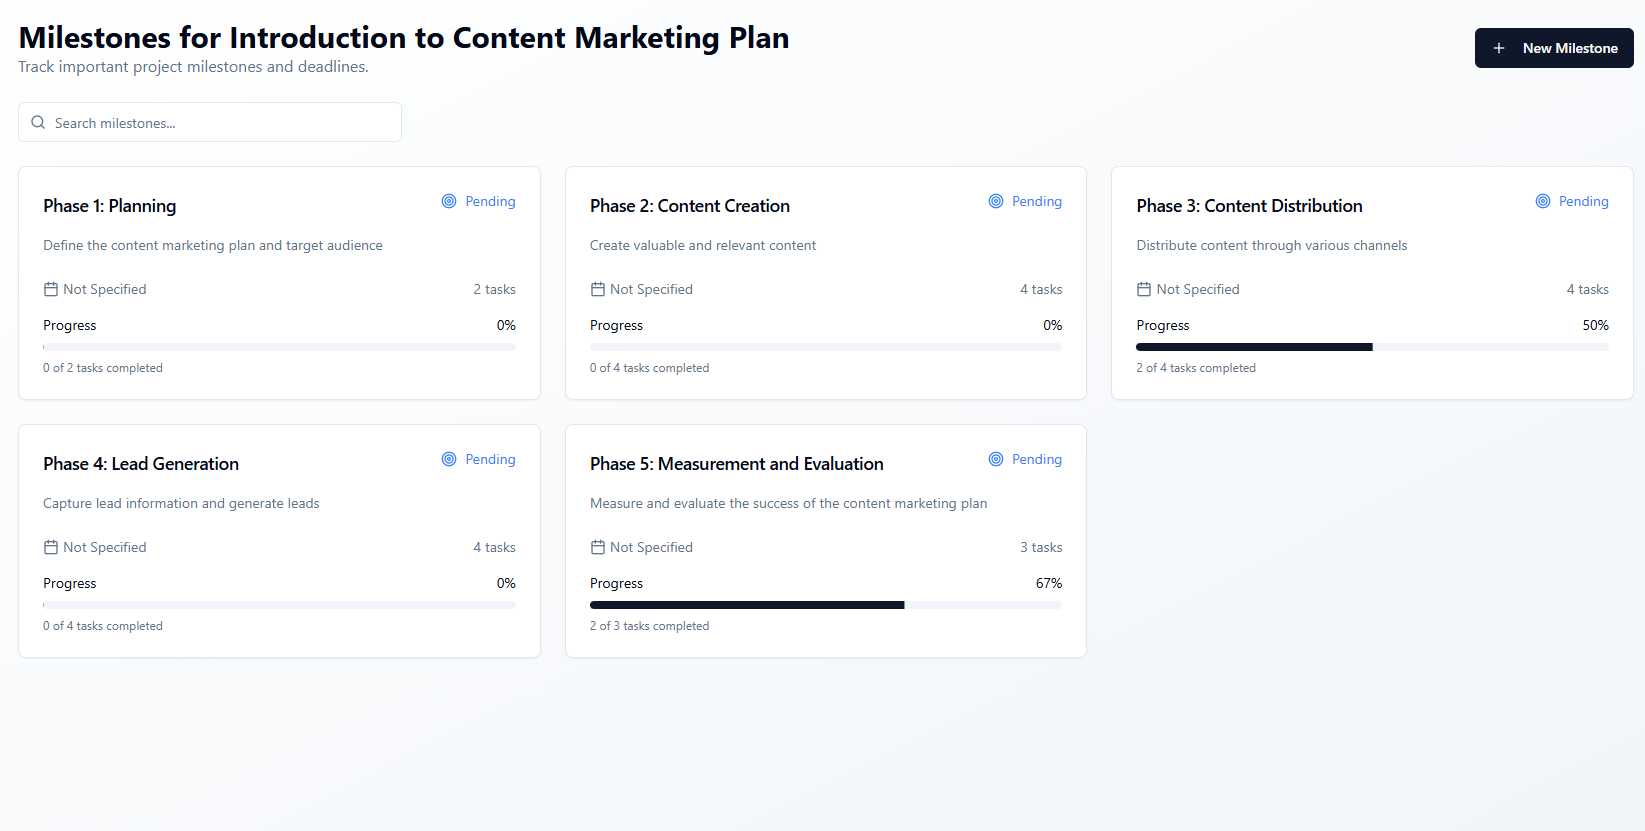
Task: Click the 50% progress bar in Phase 3
Action: [x=1372, y=347]
